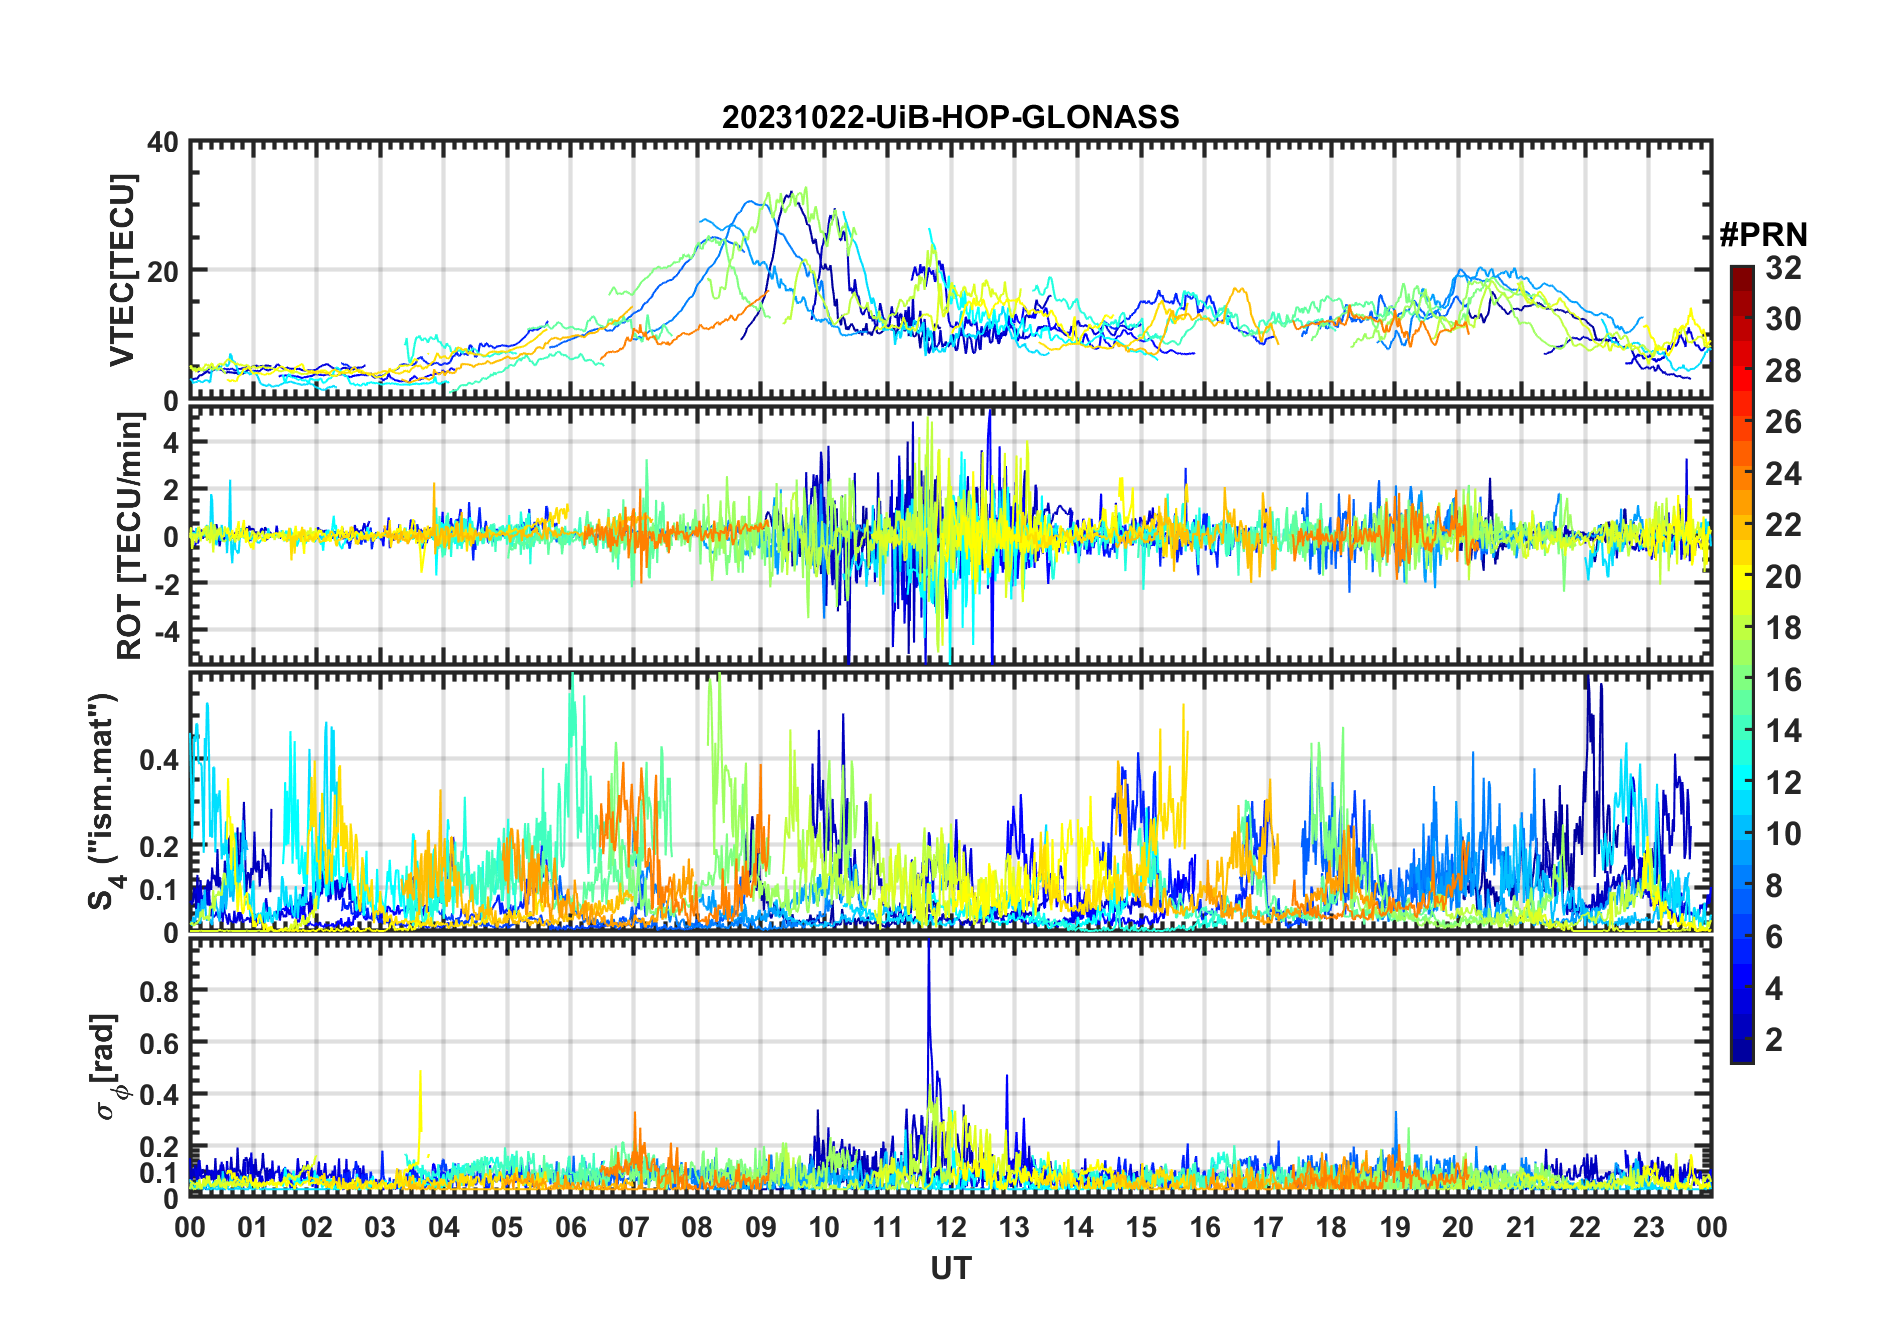Viewport: 1902px width, 1330px height.
Task: Click the 0.8 tick label on σφ axis
Action: (158, 991)
